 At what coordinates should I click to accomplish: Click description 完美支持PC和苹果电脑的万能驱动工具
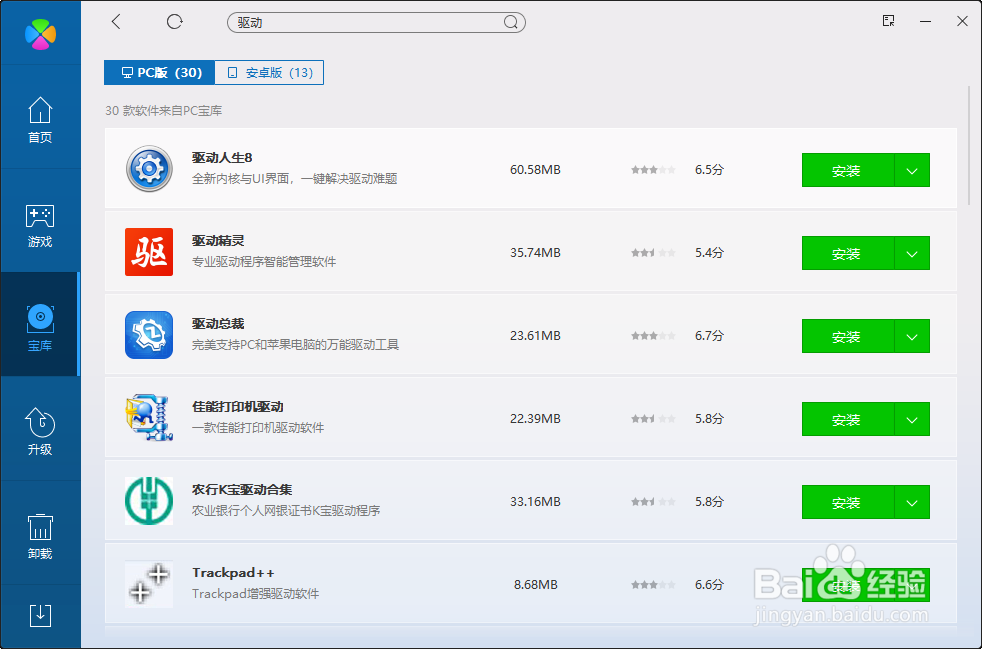click(295, 345)
